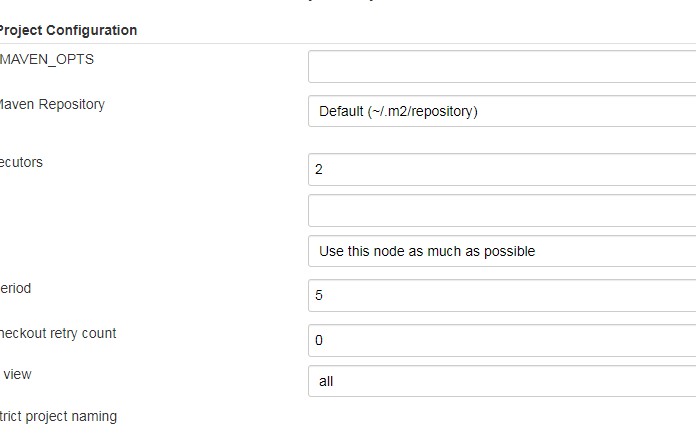This screenshot has width=696, height=435.
Task: Click the MAVEN_OPTS label text
Action: click(47, 59)
